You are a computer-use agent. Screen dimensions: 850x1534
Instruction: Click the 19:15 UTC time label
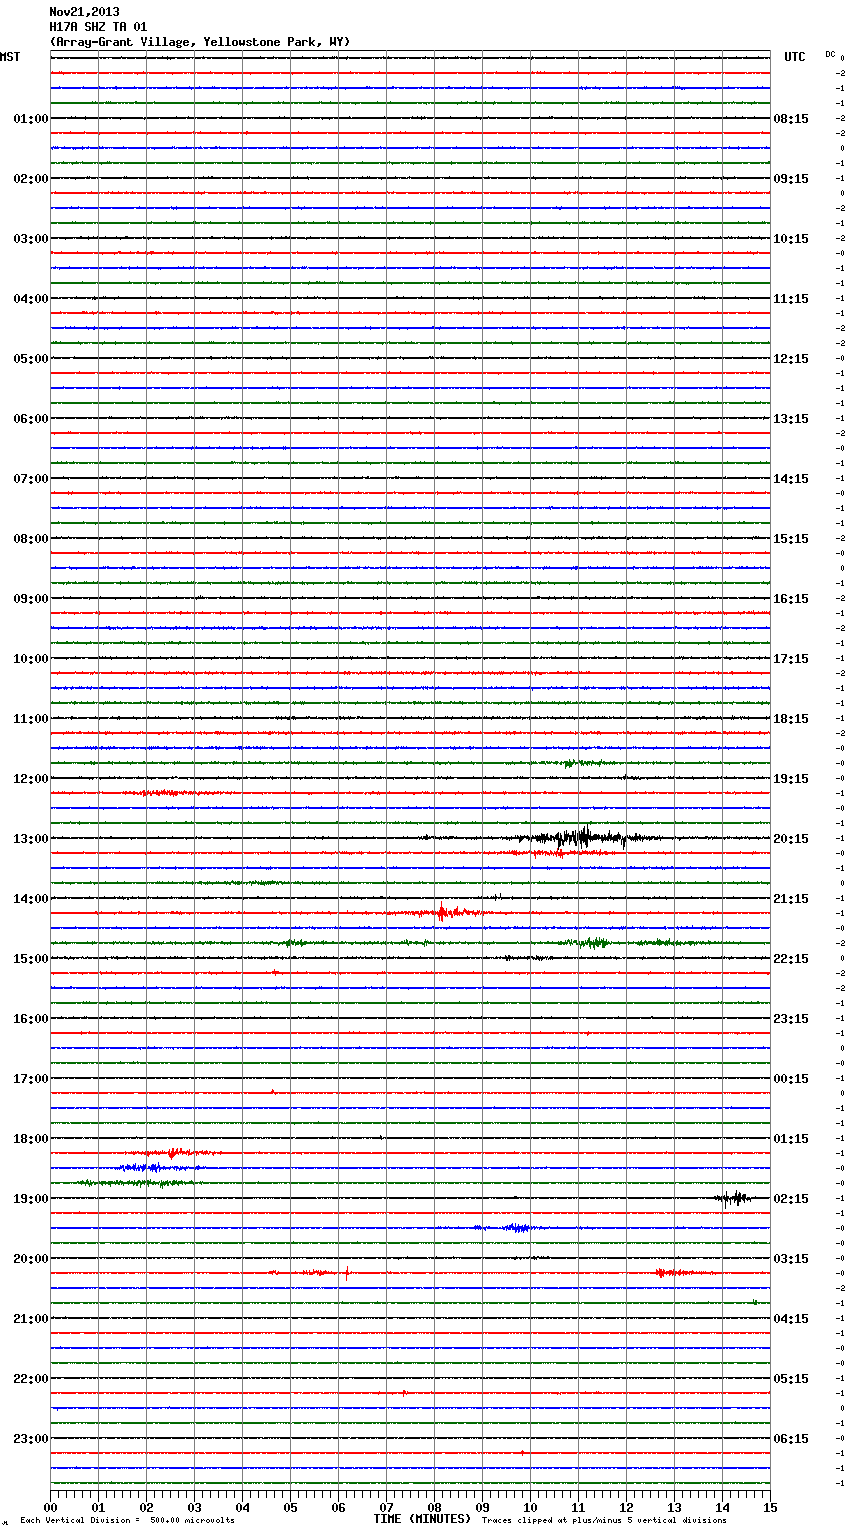(791, 779)
